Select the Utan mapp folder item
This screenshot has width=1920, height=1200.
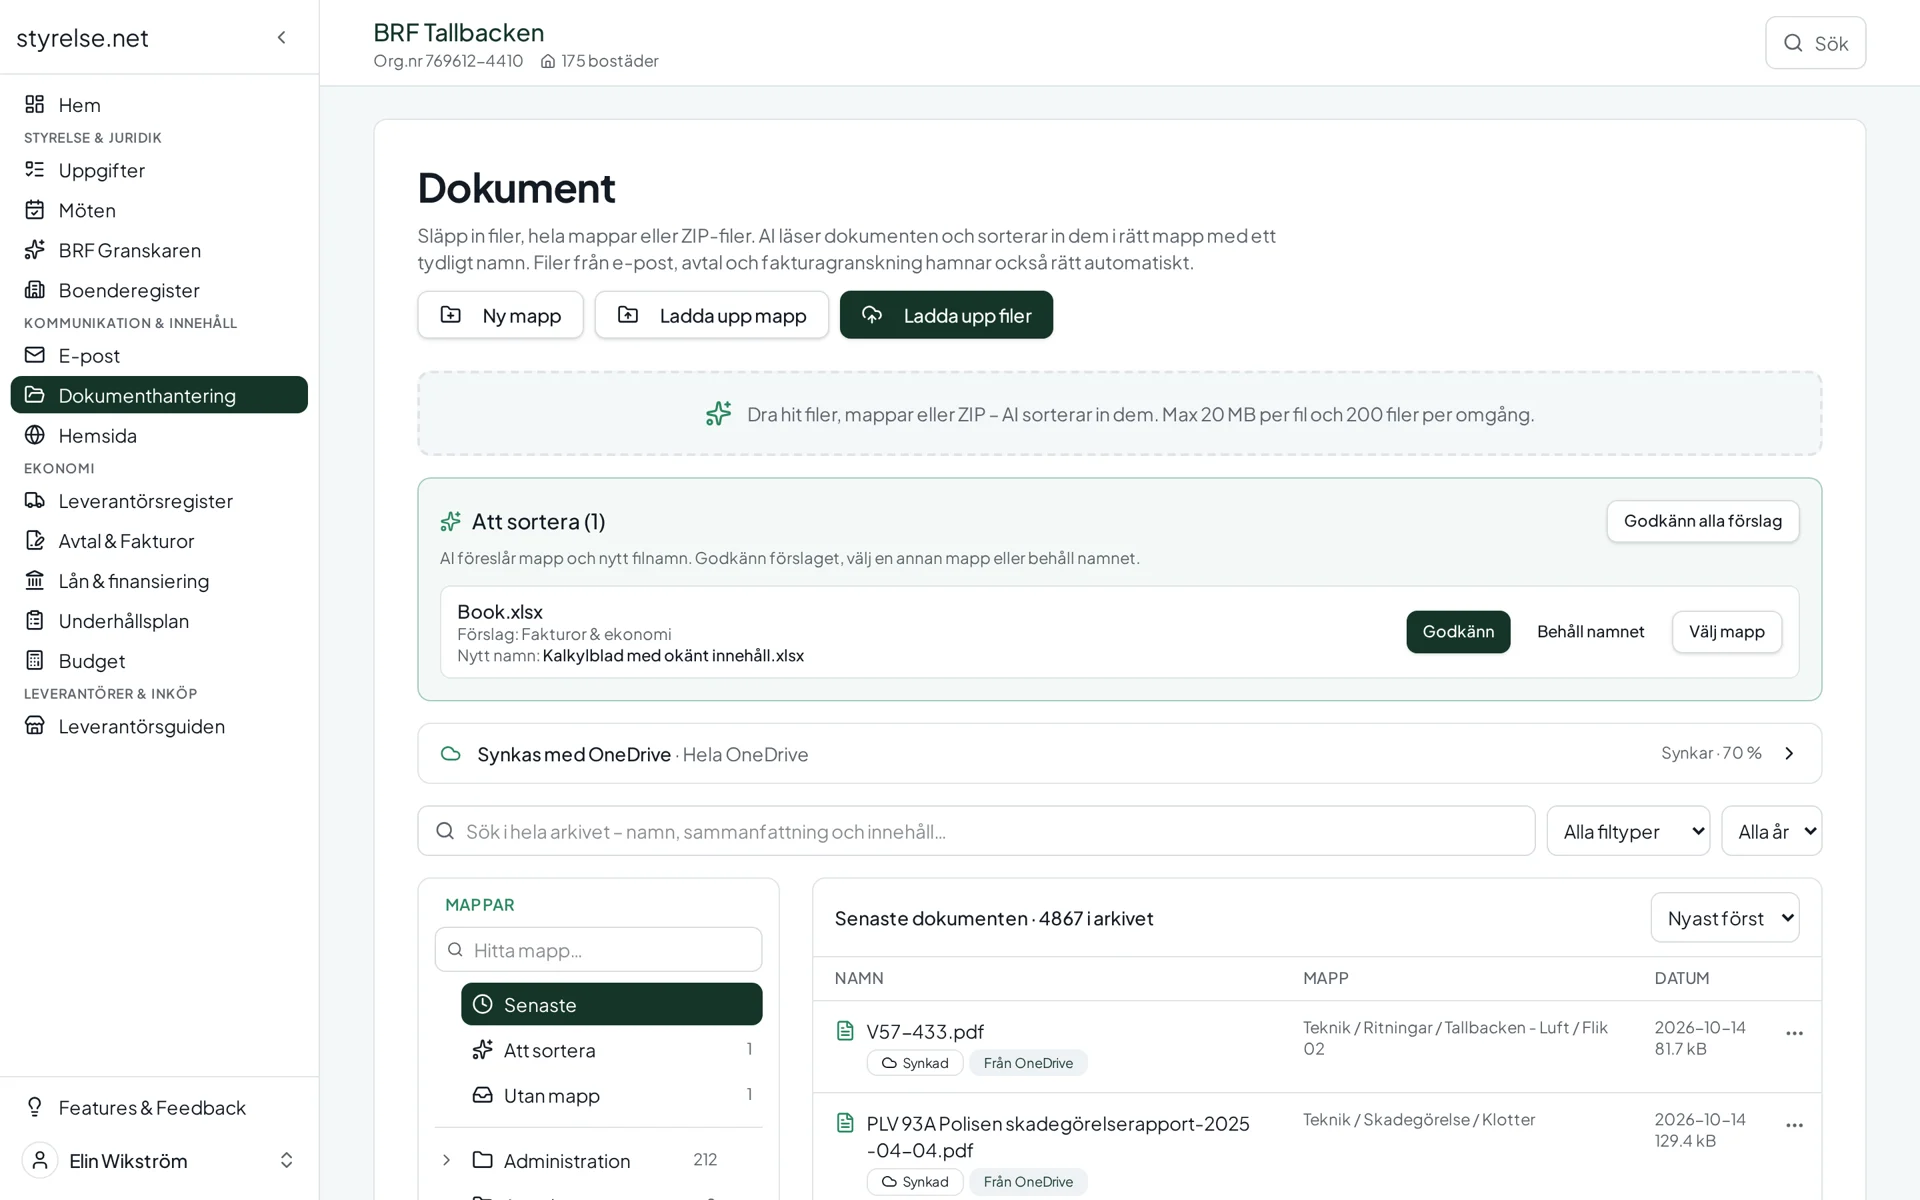click(x=611, y=1095)
